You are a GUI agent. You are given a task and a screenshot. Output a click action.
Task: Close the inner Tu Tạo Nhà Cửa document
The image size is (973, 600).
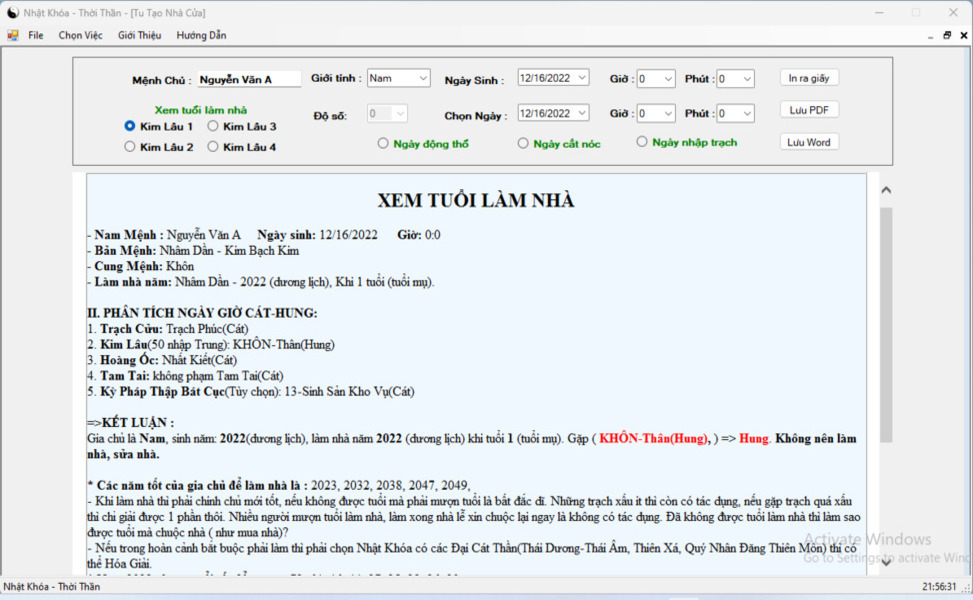tap(964, 35)
